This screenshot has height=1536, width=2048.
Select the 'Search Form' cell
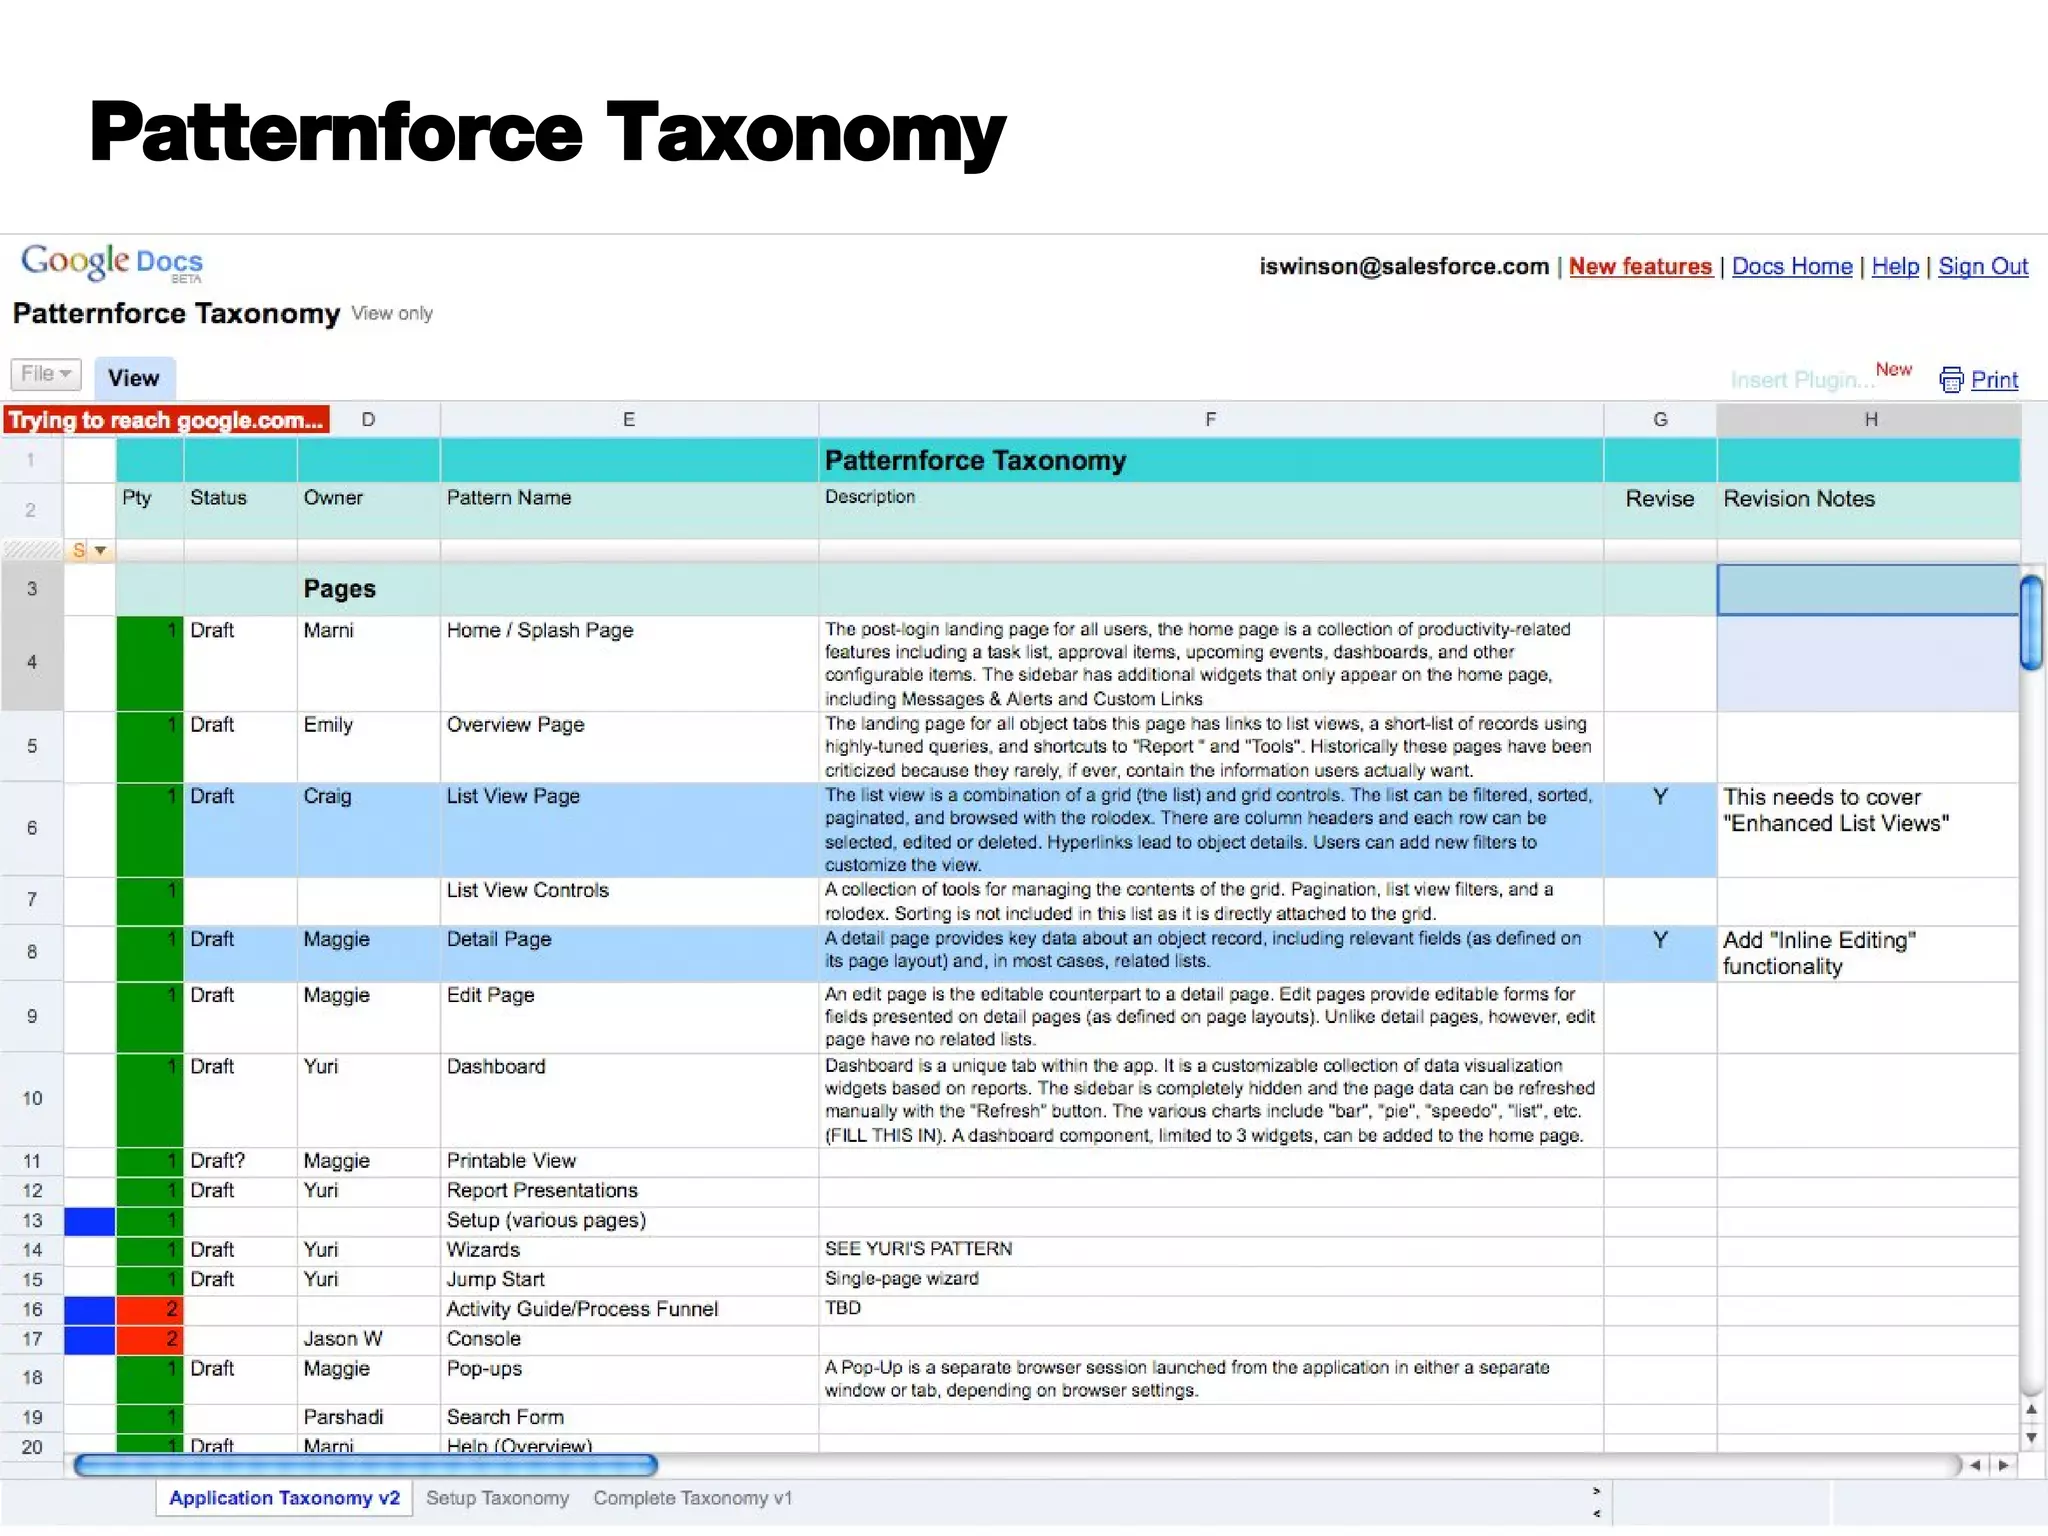(629, 1418)
